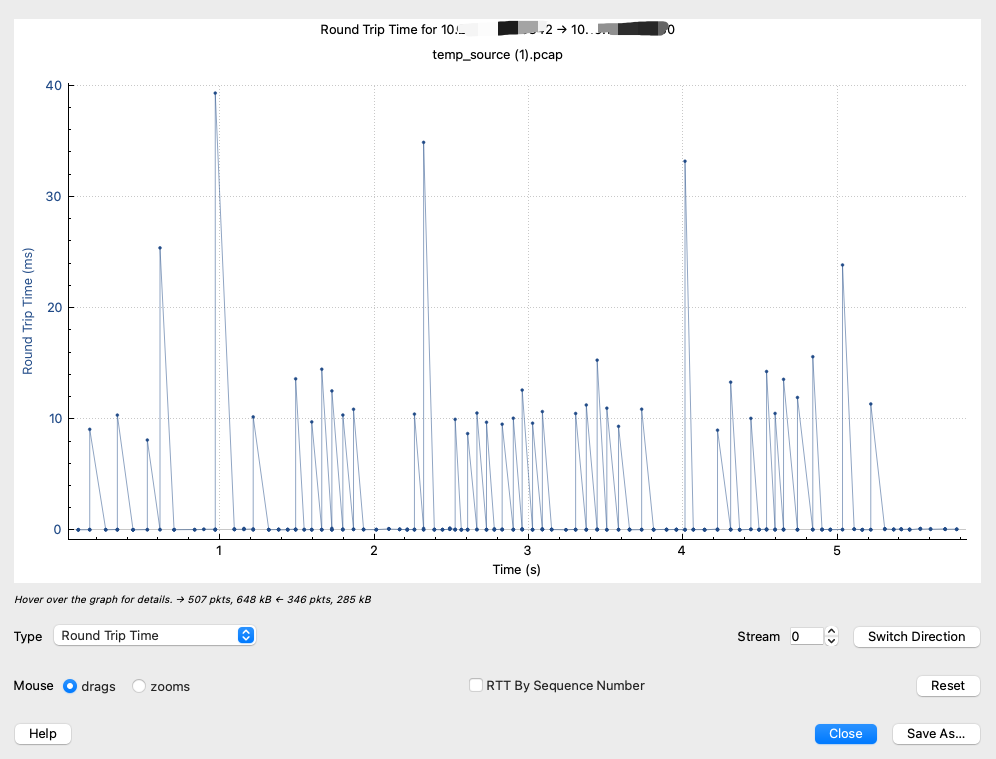Viewport: 996px width, 759px height.
Task: Open the Type dropdown showing Round Trip Time
Action: pos(154,635)
